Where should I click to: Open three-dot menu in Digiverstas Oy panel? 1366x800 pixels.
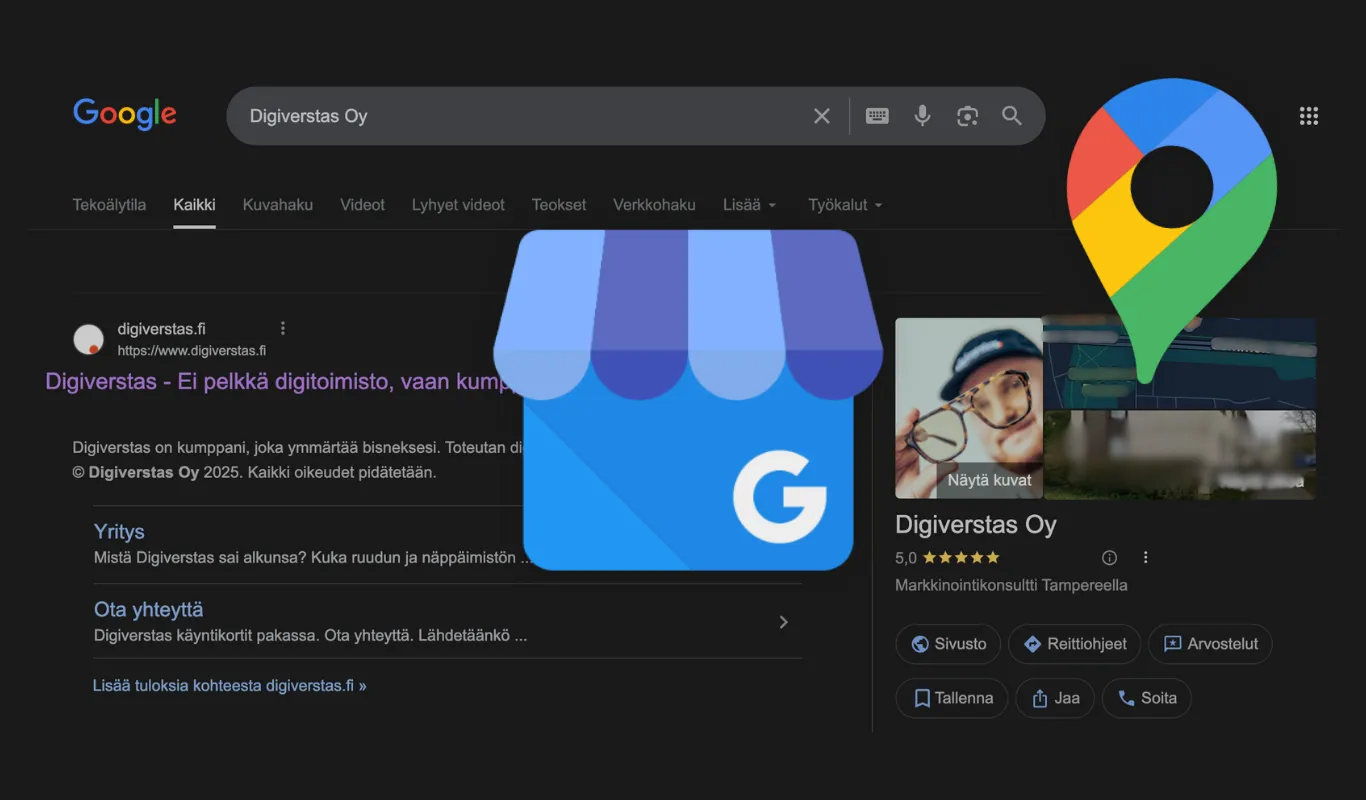click(x=1146, y=557)
